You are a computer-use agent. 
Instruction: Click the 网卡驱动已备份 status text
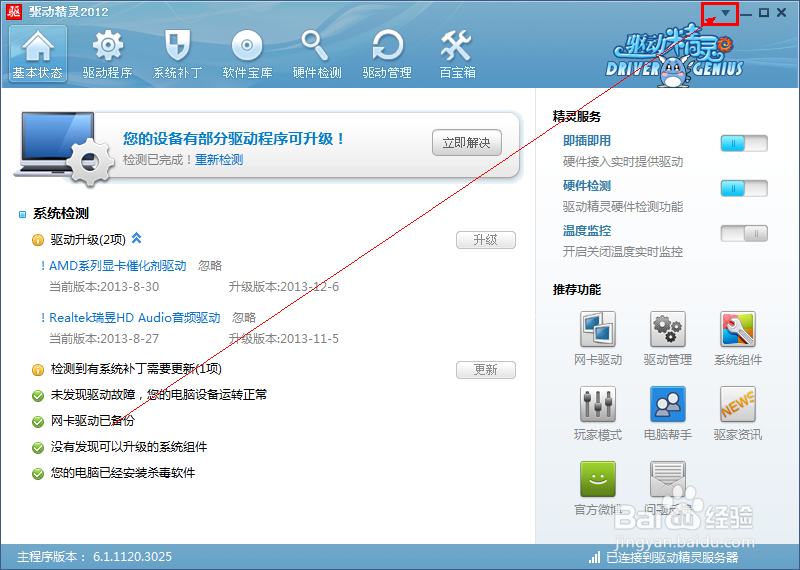click(x=92, y=420)
